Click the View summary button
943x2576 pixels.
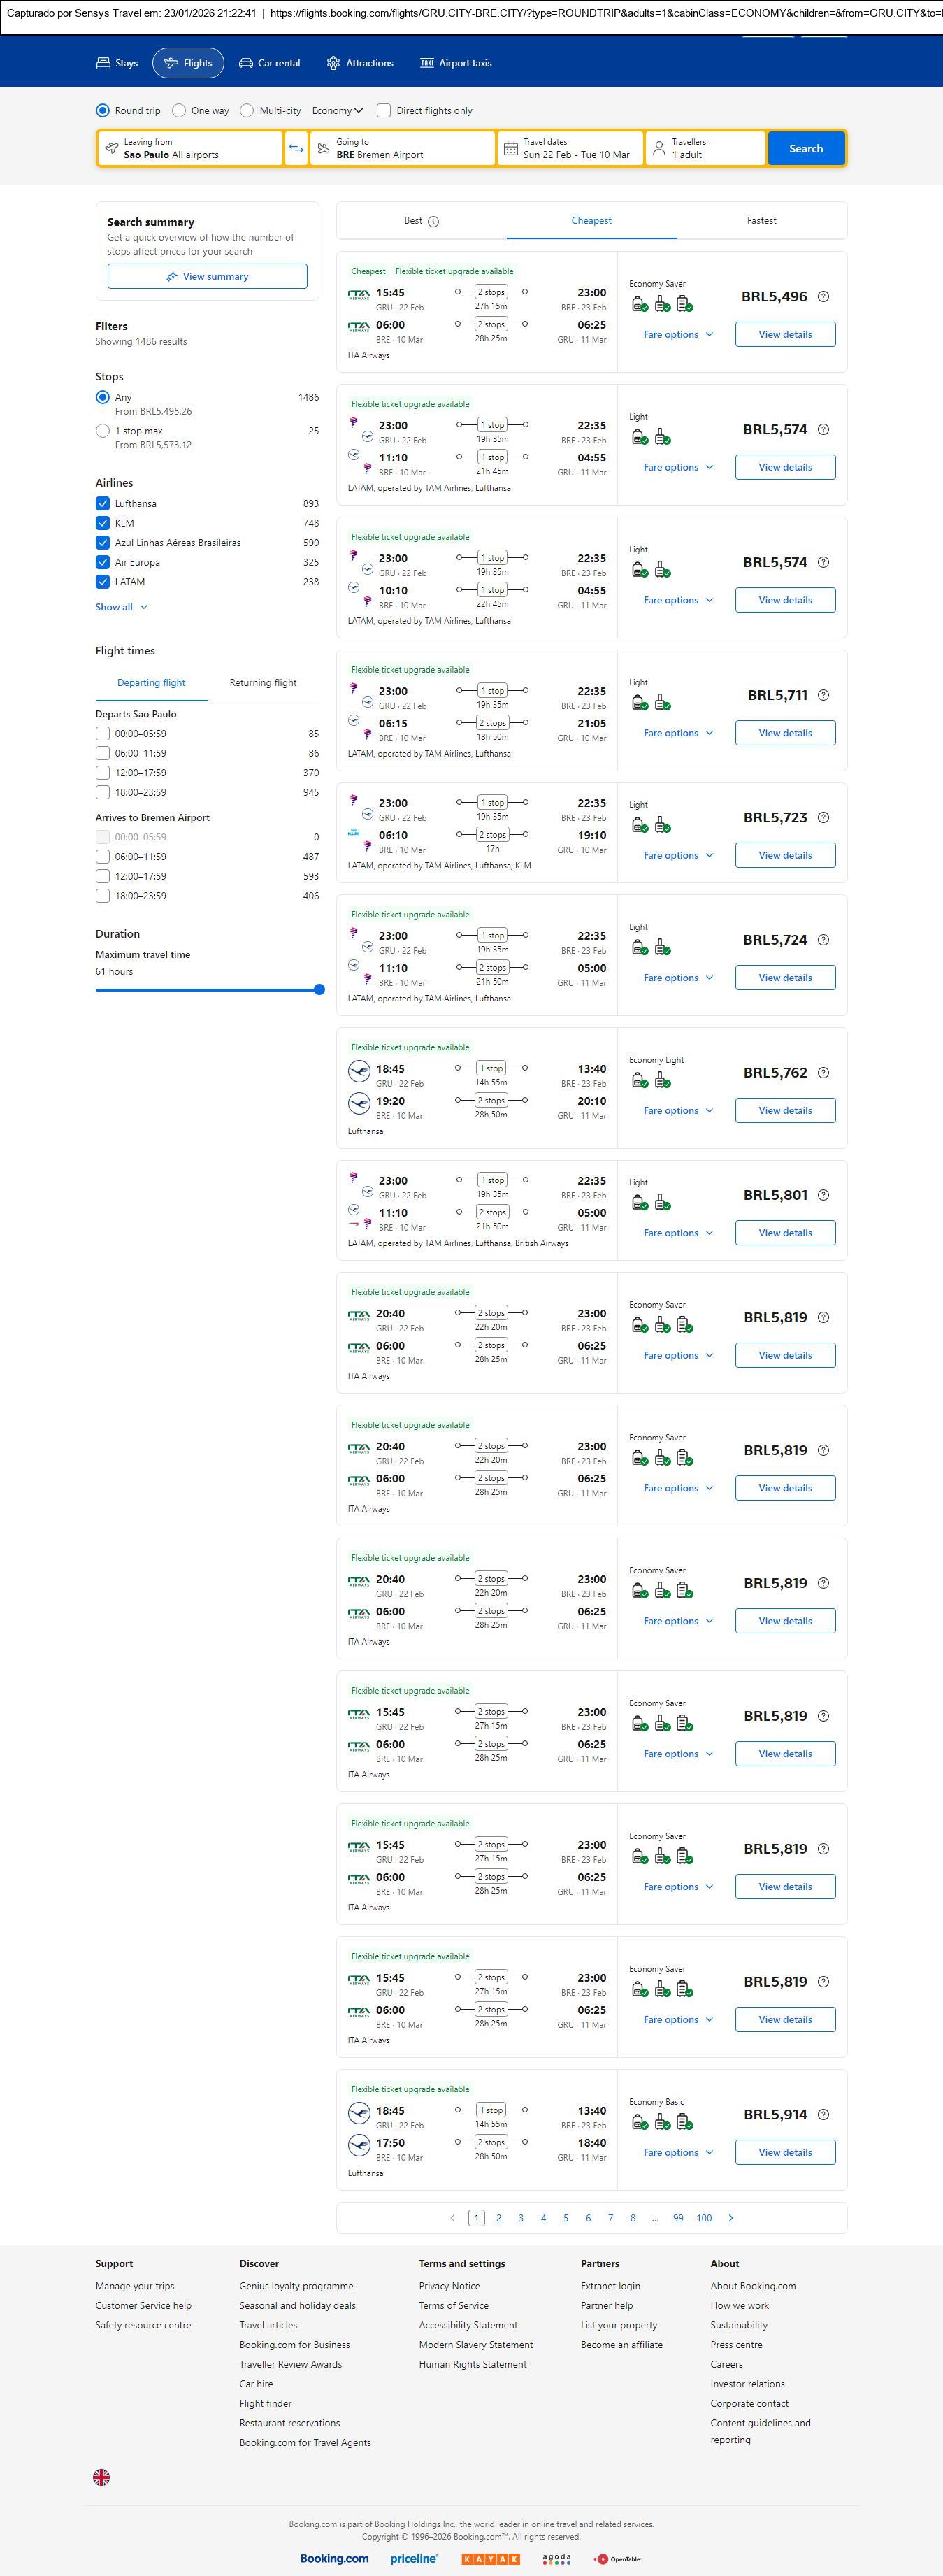tap(207, 277)
